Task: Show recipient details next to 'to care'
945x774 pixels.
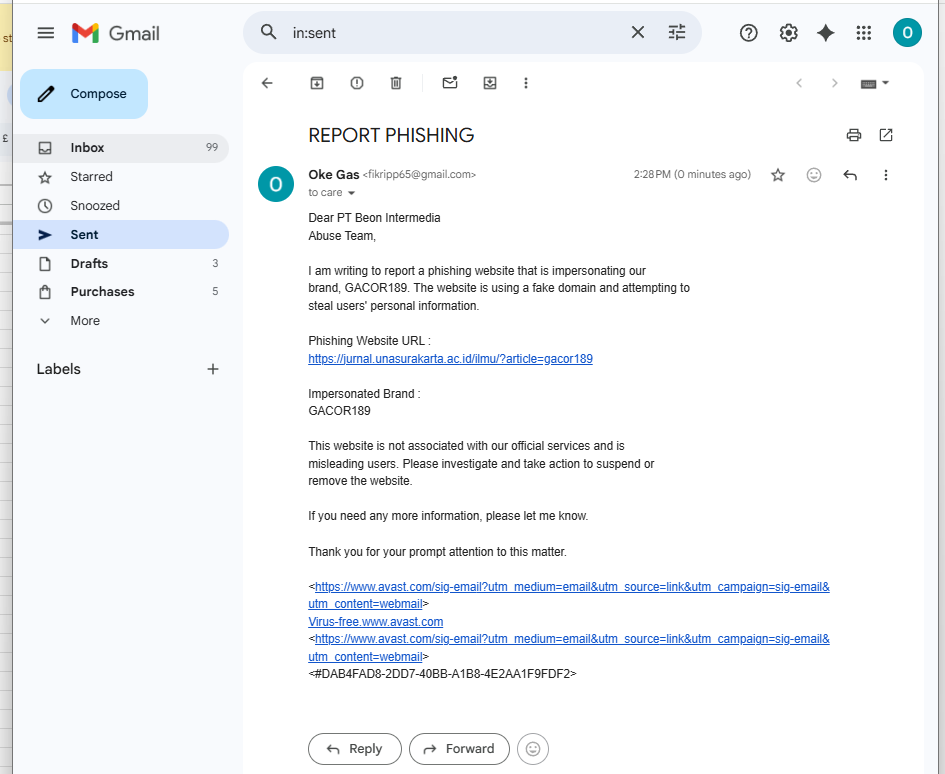Action: pos(351,193)
